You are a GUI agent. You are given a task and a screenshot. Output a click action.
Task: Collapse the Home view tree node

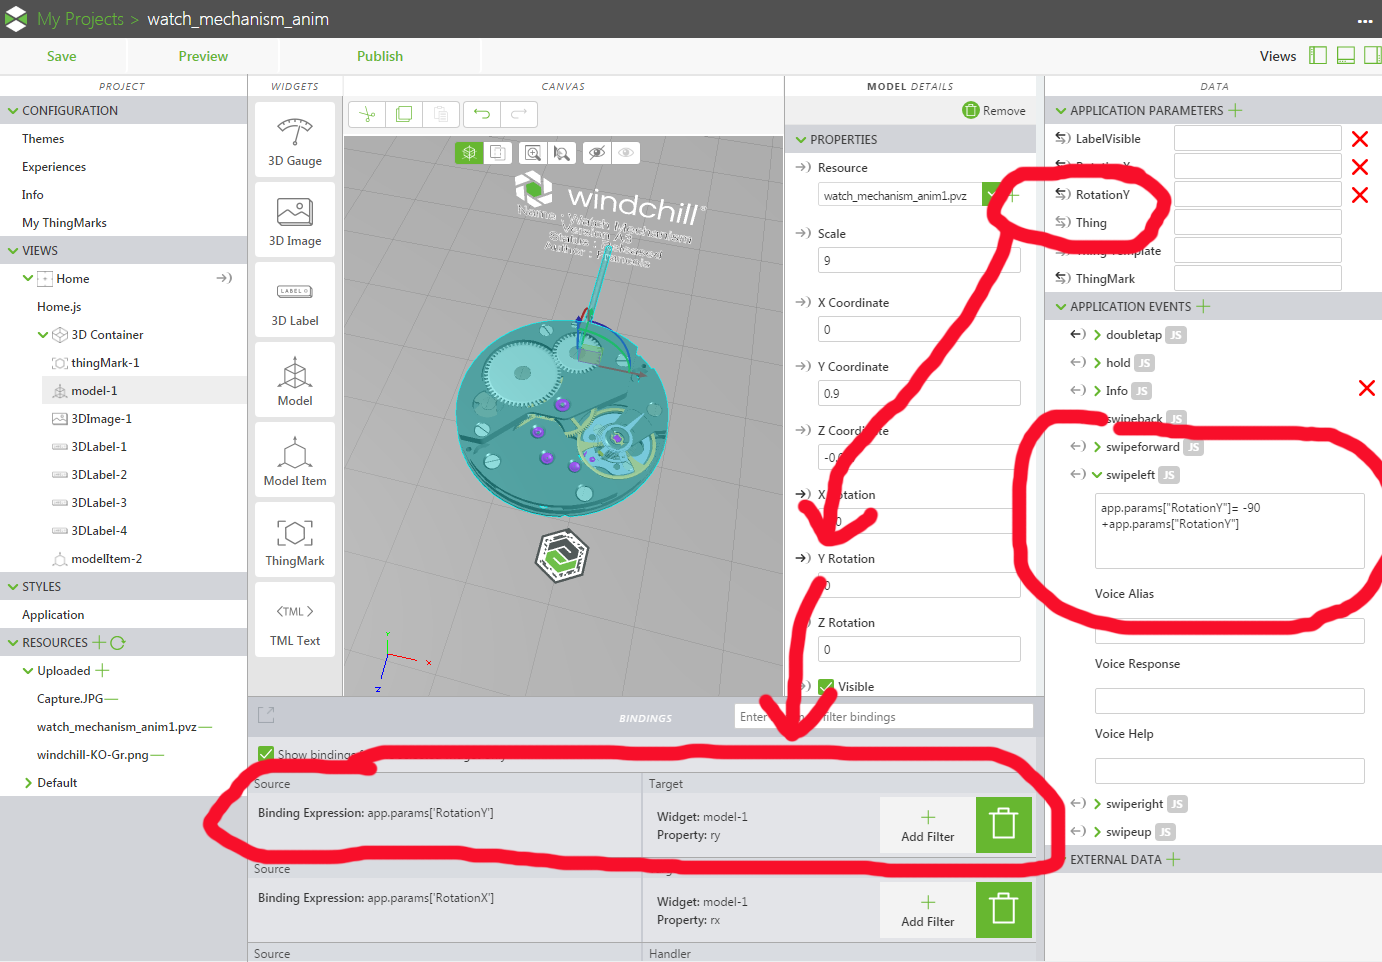click(28, 279)
